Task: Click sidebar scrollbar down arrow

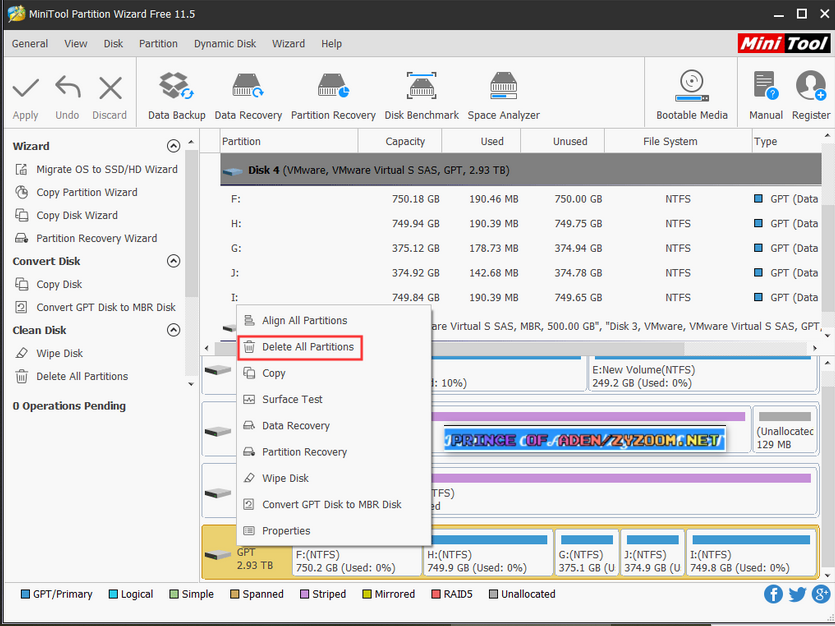Action: pyautogui.click(x=191, y=384)
